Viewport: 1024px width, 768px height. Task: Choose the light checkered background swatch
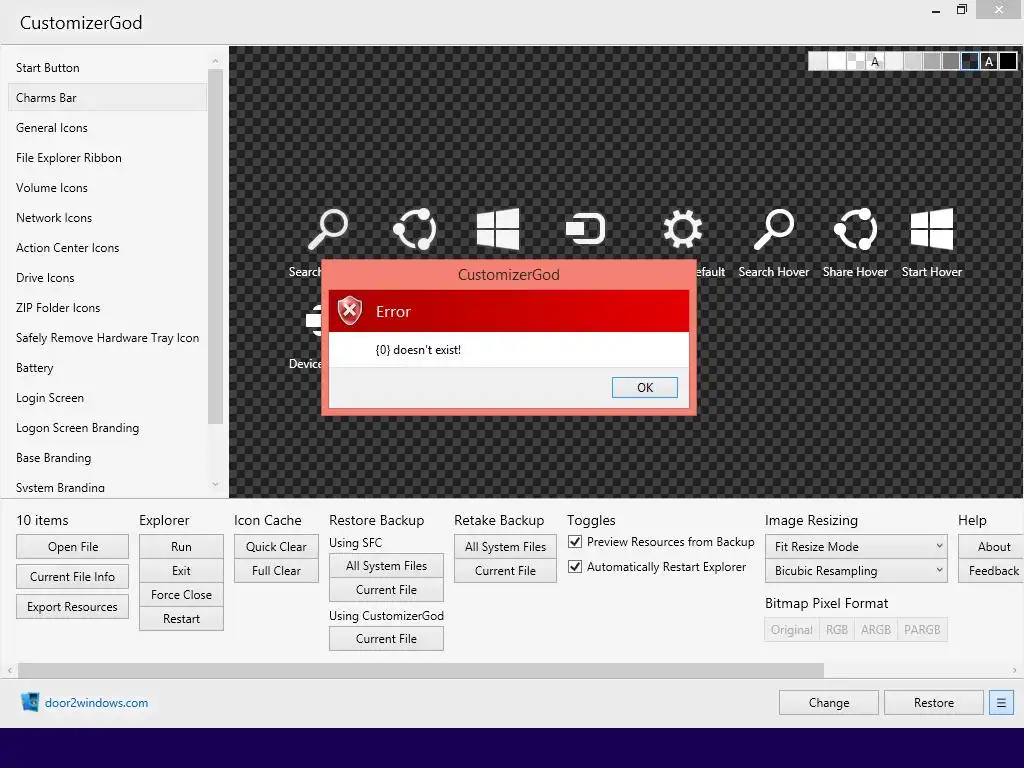click(856, 61)
